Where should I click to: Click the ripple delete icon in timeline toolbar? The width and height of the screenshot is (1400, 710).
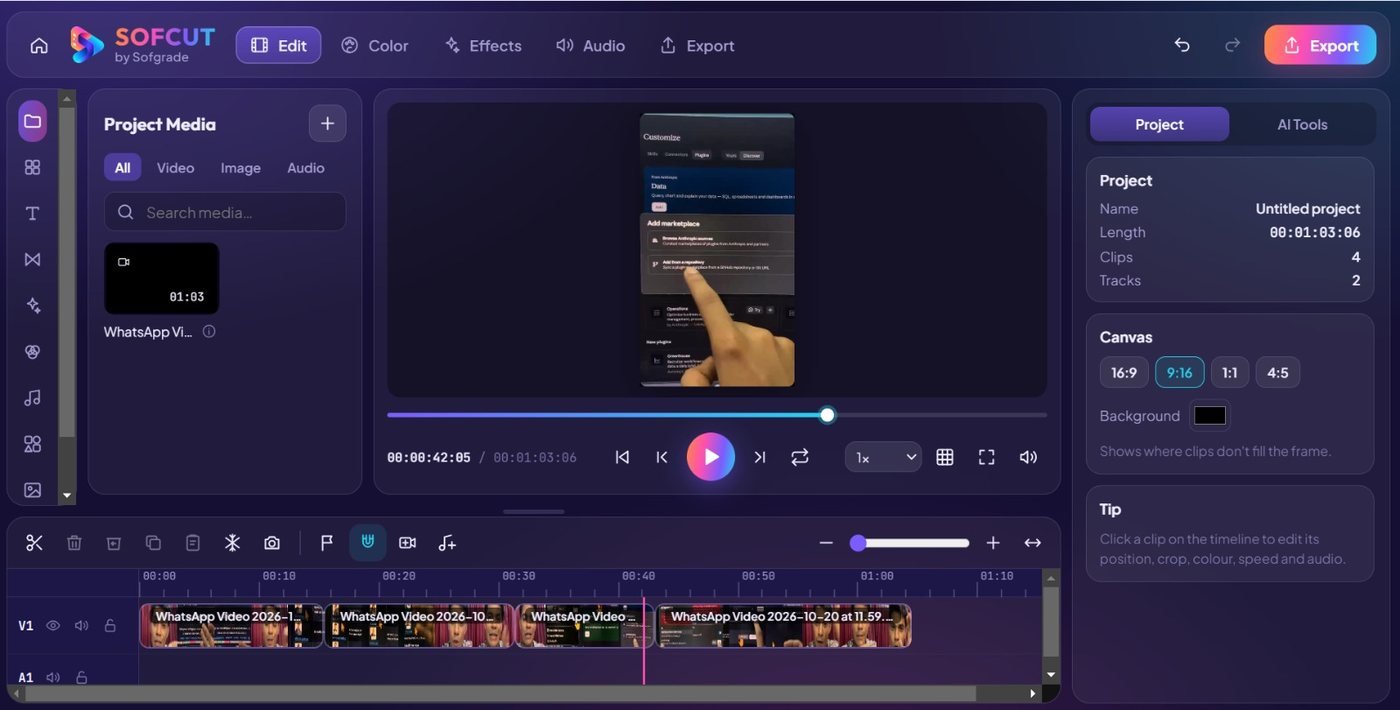point(113,542)
